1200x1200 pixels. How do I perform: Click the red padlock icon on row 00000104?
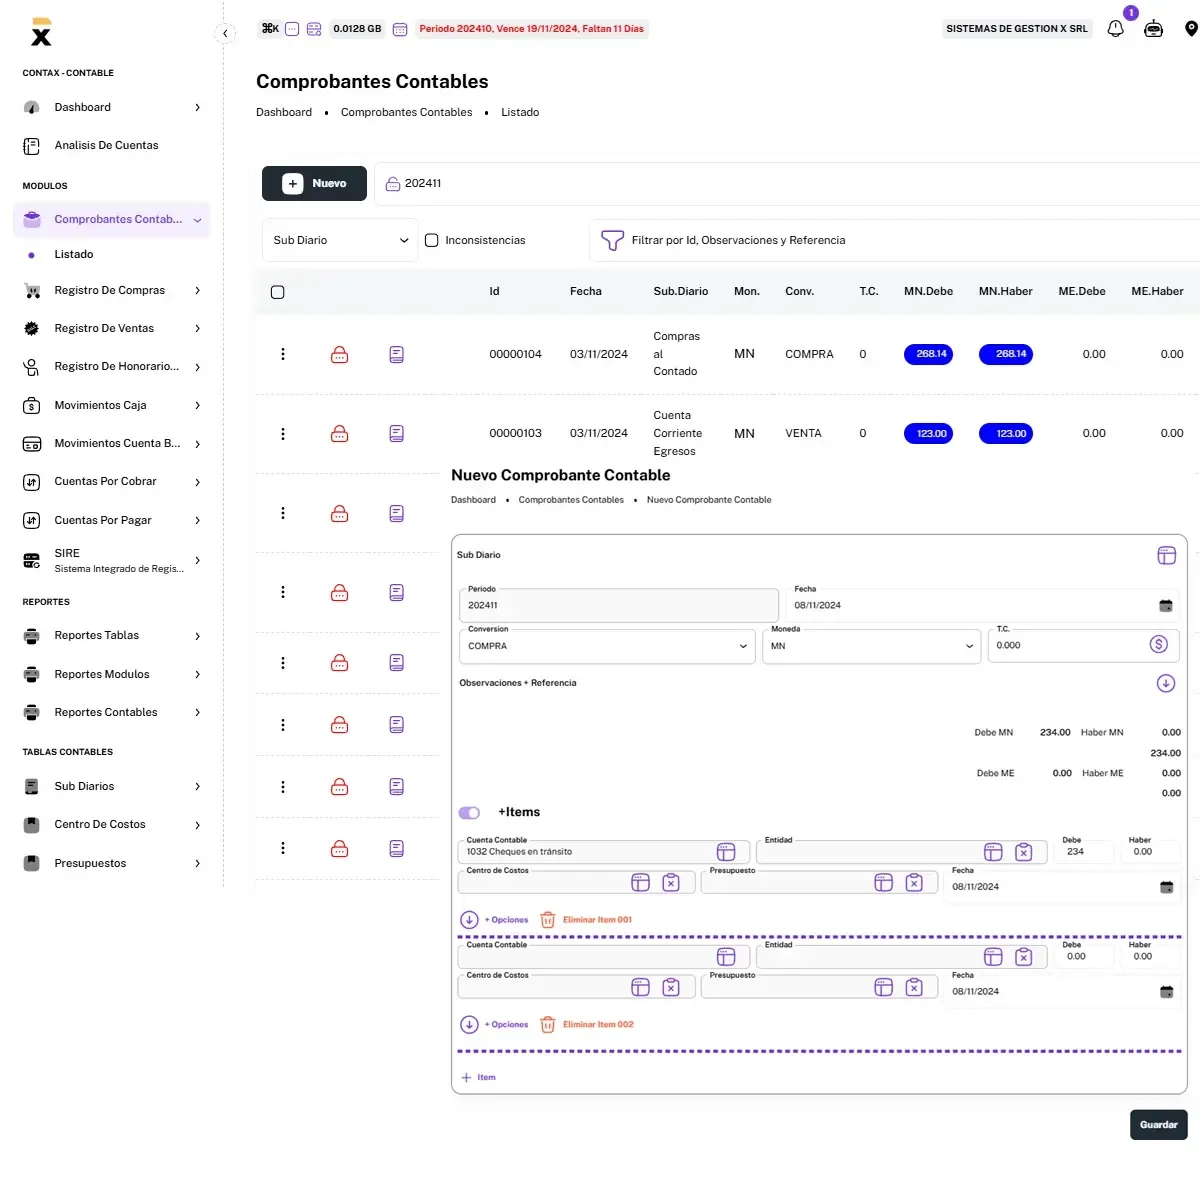tap(339, 354)
